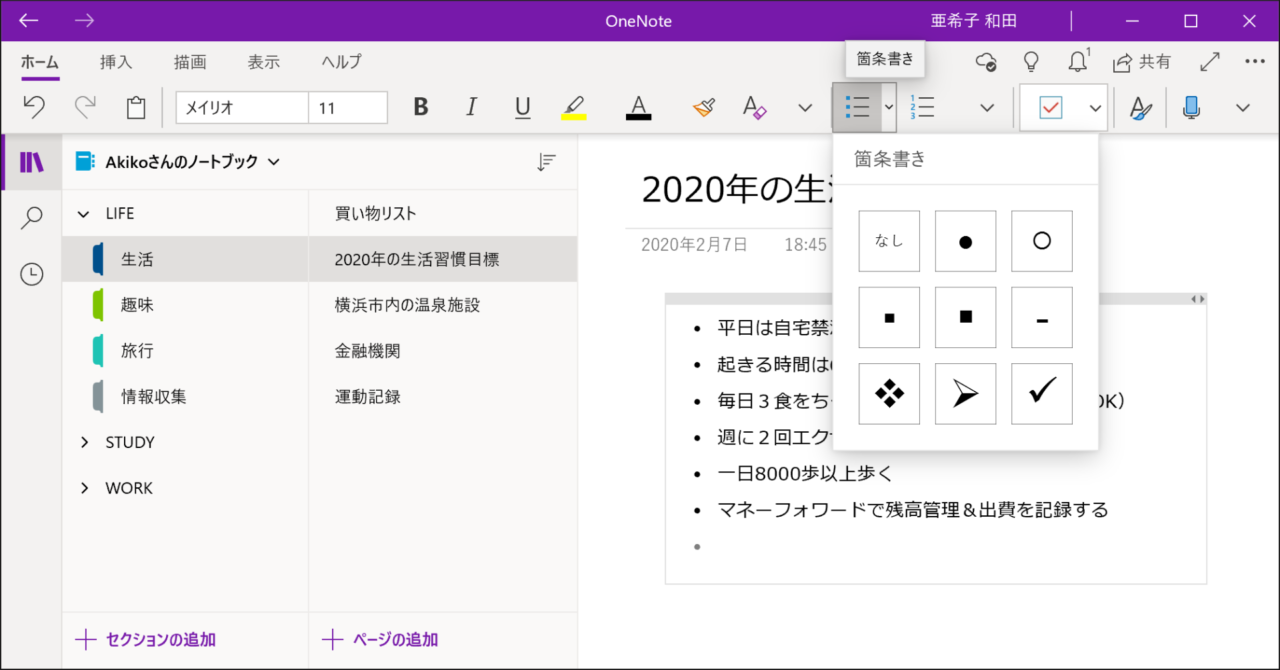Click ページの追加 to add page

click(x=381, y=640)
